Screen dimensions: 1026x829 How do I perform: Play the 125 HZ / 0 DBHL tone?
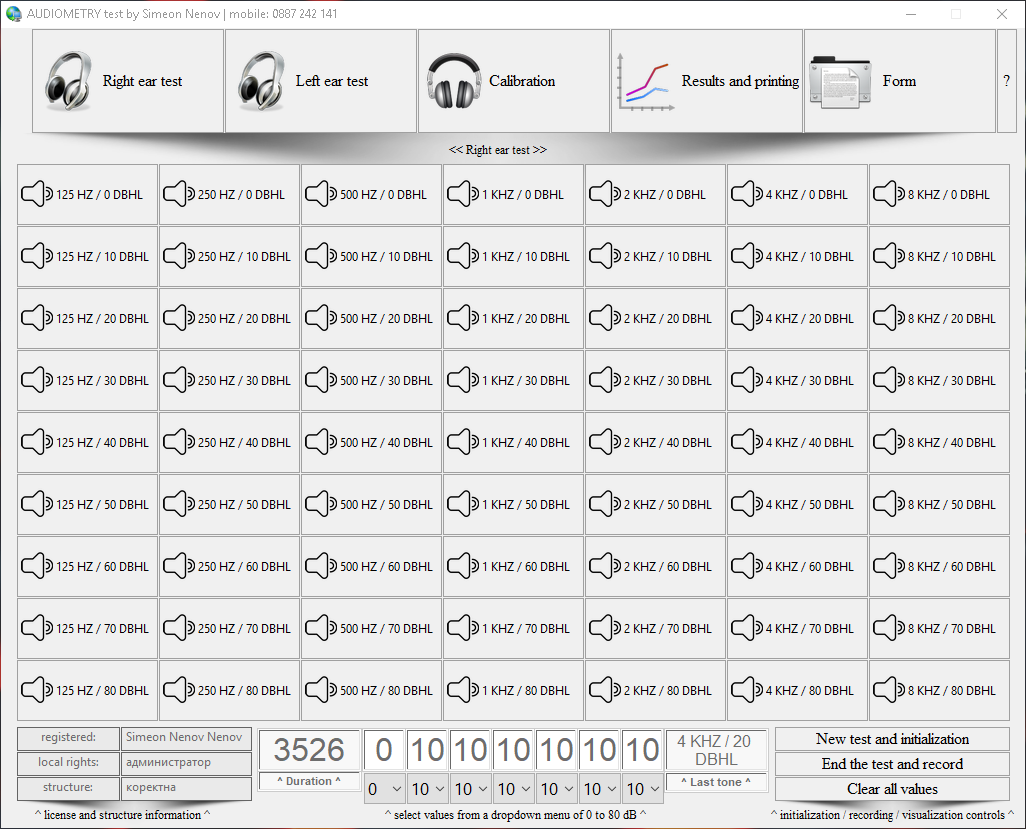(87, 194)
